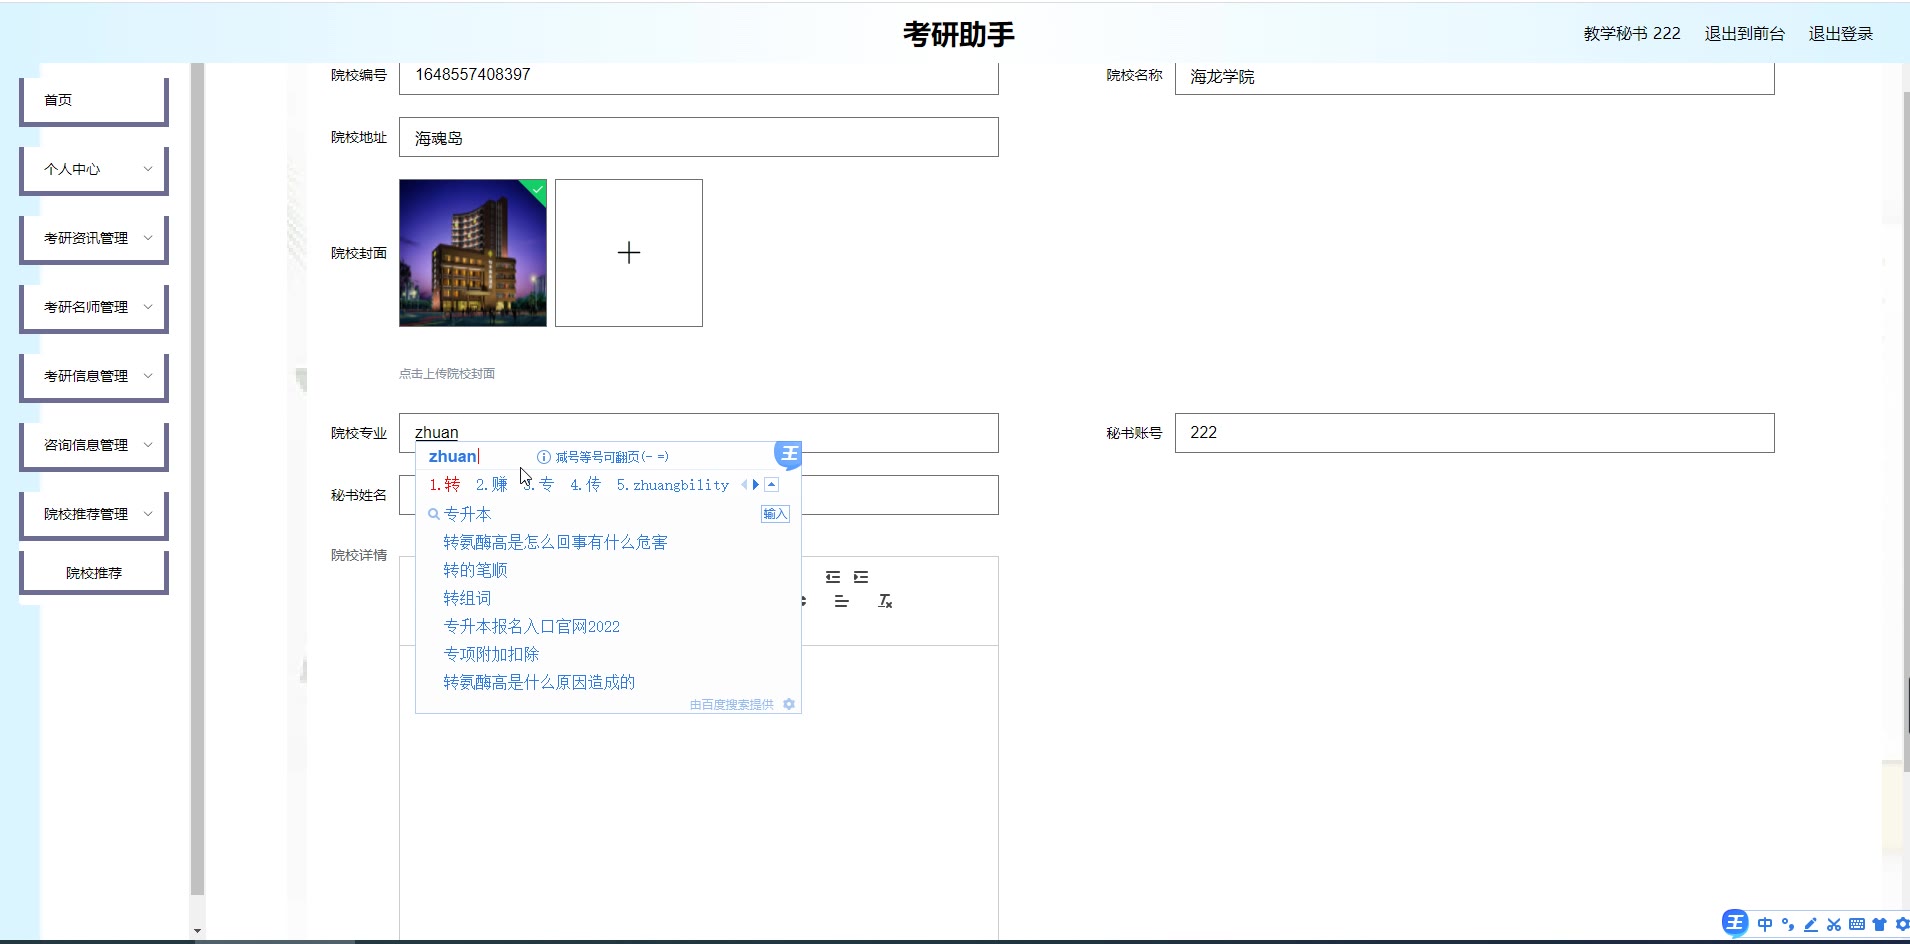Viewport: 1910px width, 944px height.
Task: Select suggestion 转氨酶高是什么原因造成的
Action: point(539,682)
